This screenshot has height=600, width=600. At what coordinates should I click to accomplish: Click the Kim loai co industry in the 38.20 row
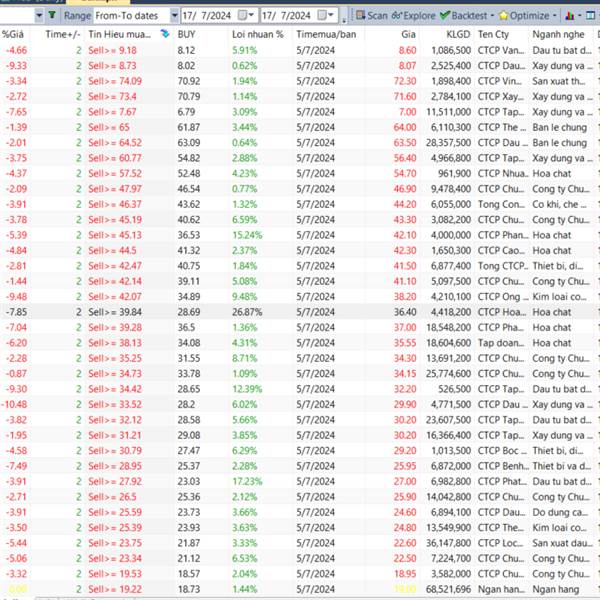(559, 297)
